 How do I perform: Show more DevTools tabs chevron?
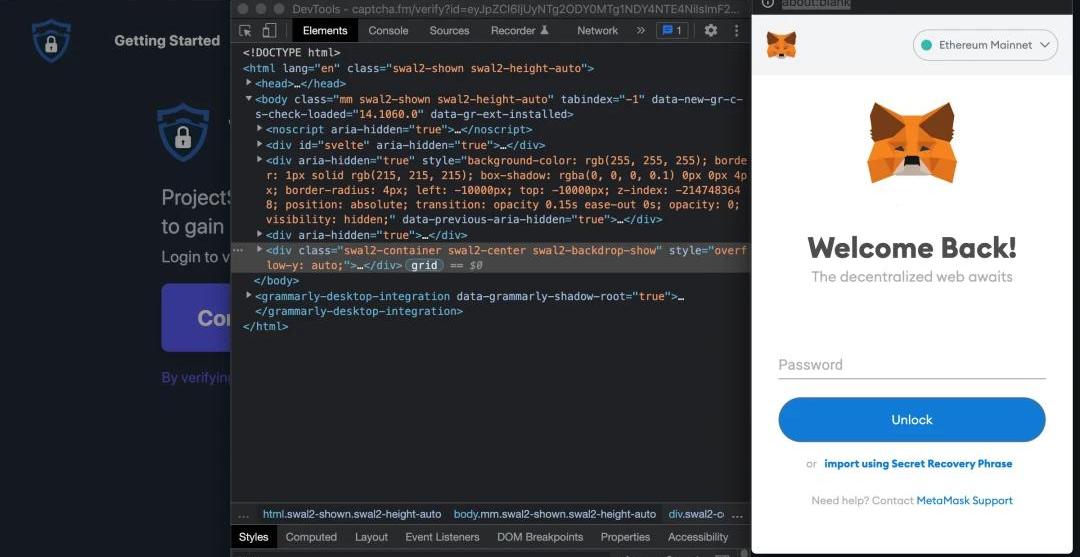click(641, 31)
